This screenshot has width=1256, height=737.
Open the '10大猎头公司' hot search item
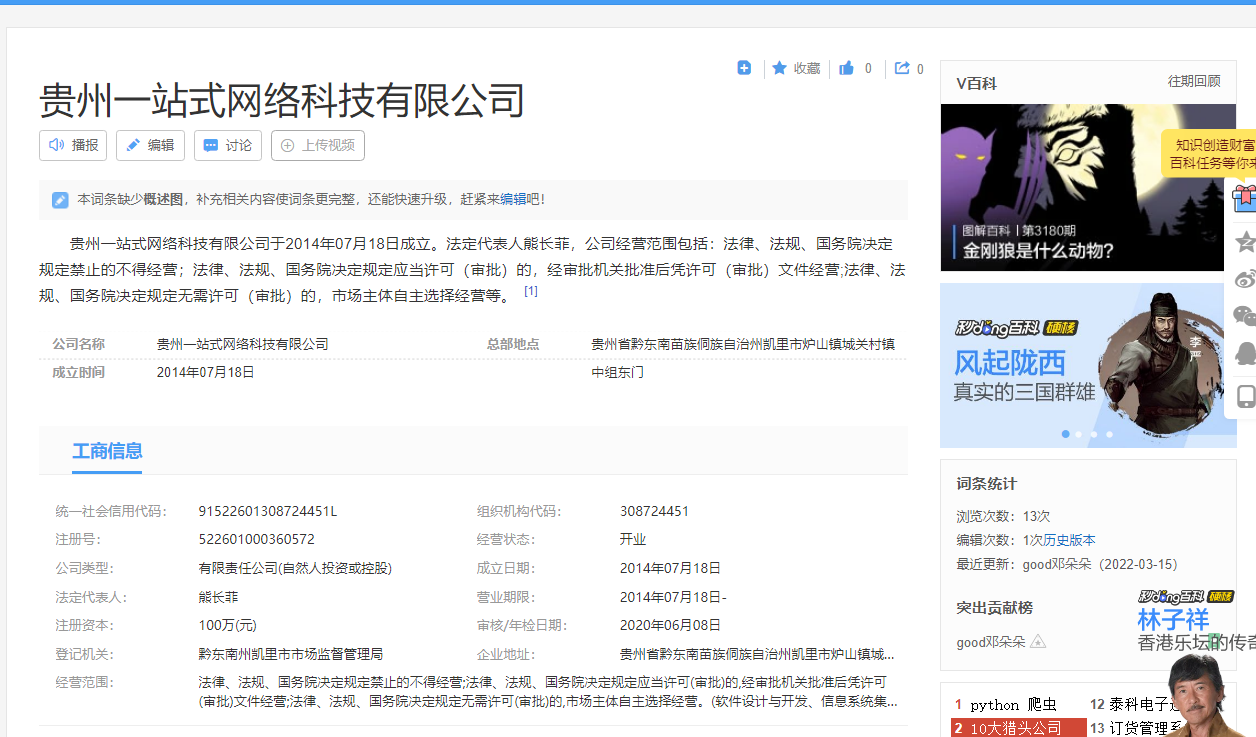(x=1015, y=728)
